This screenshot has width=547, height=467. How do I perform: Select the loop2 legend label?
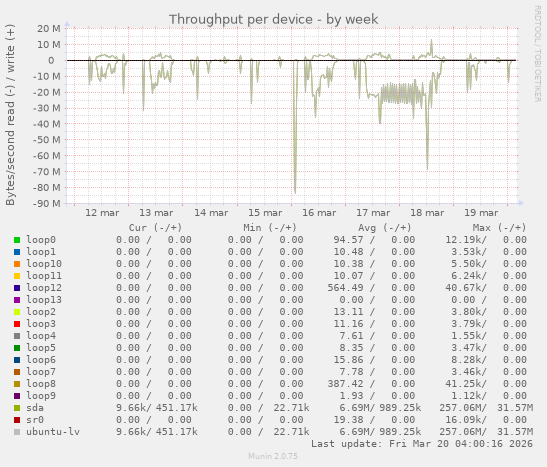click(41, 312)
